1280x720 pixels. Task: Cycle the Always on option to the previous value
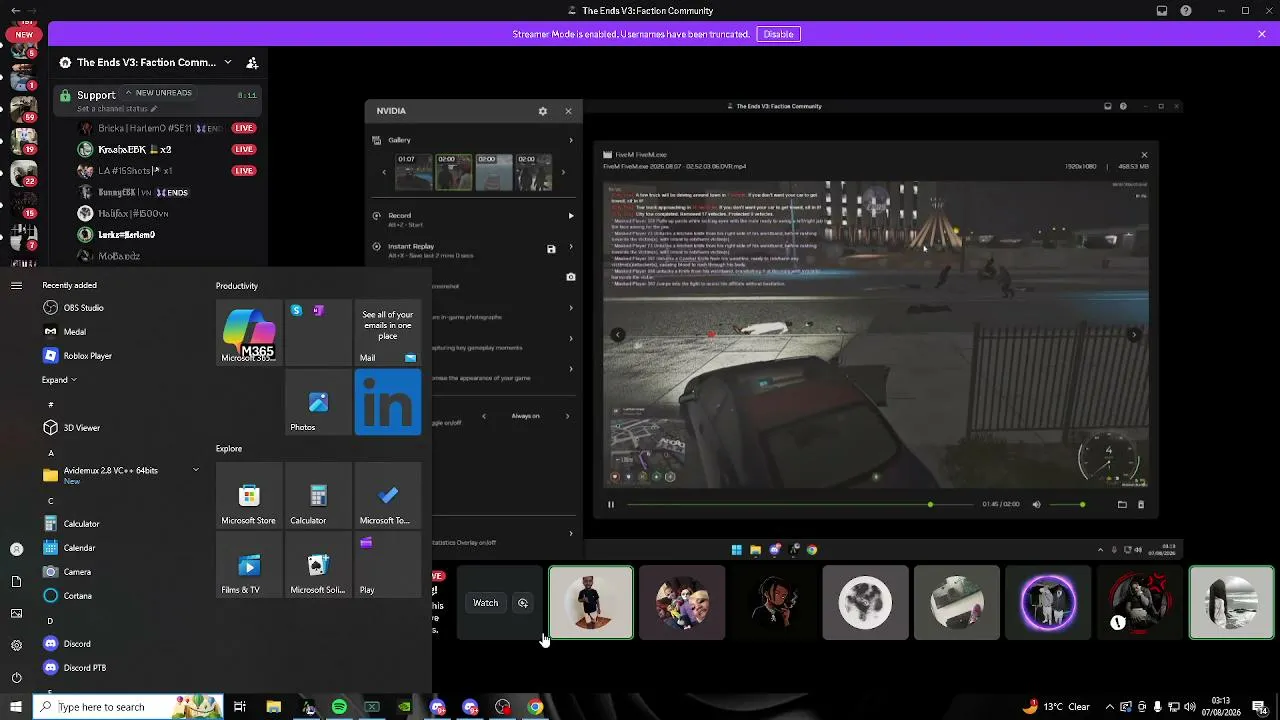(x=484, y=416)
